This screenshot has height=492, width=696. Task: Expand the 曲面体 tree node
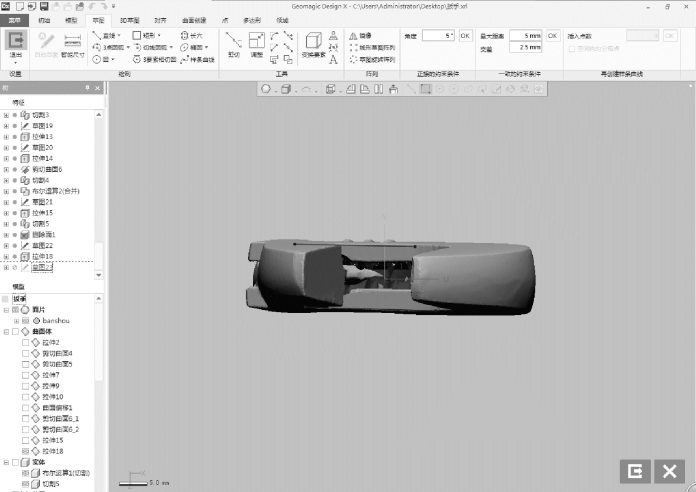(5, 331)
